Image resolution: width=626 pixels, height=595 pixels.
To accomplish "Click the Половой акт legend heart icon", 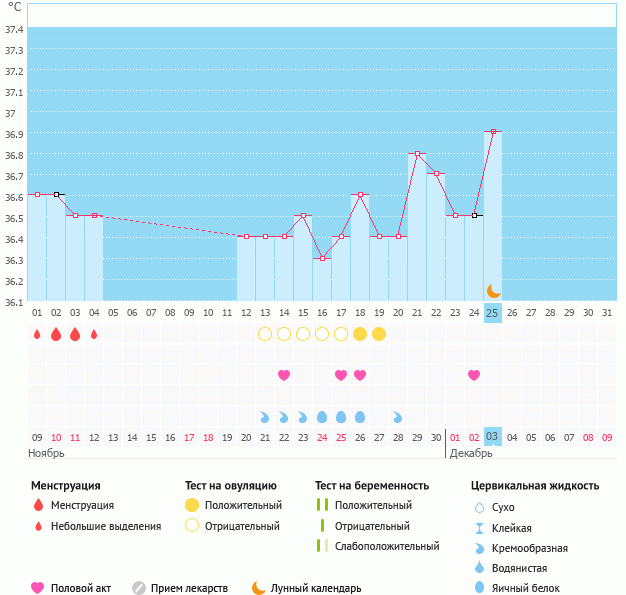I will point(38,588).
